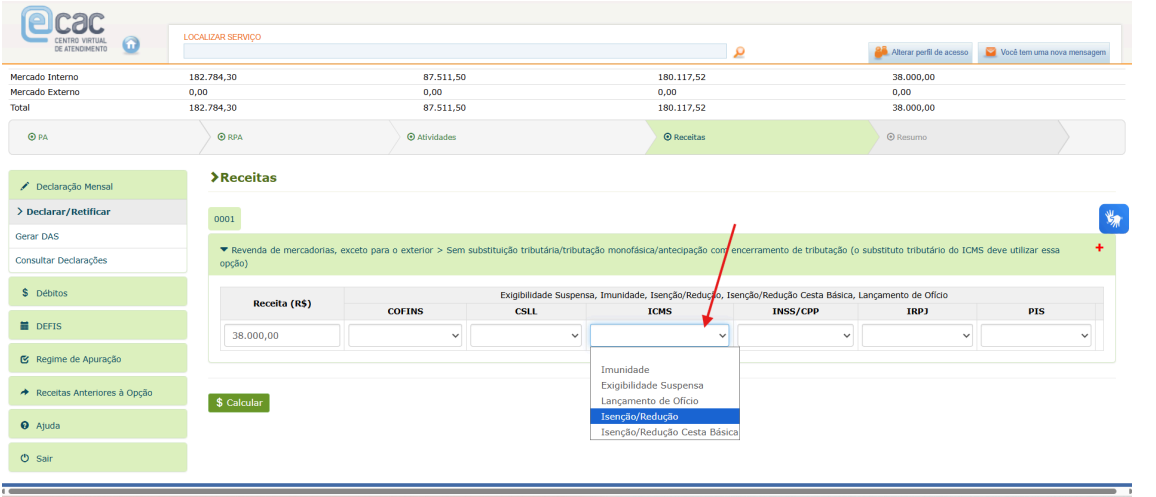This screenshot has height=497, width=1156.
Task: Click the Alterar perfil de acesso people icon
Action: pyautogui.click(x=881, y=52)
